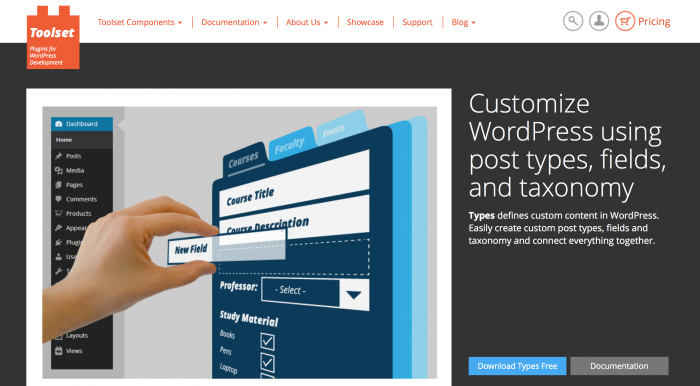Screen dimensions: 700x386
Task: Select the Posts pin icon in sidebar
Action: [58, 156]
